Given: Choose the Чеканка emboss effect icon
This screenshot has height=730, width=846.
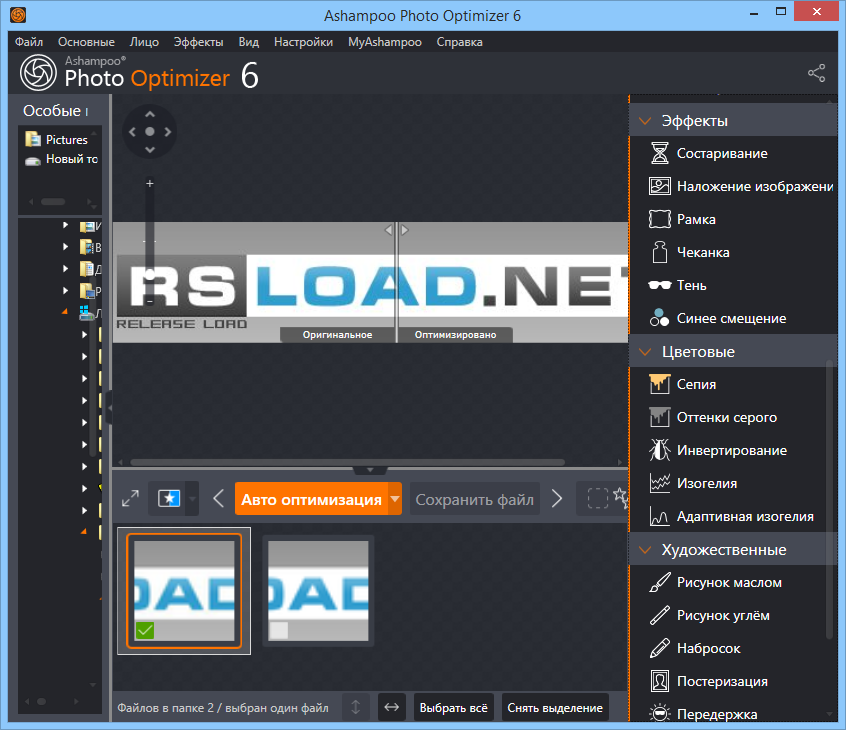Looking at the screenshot, I should pos(659,252).
